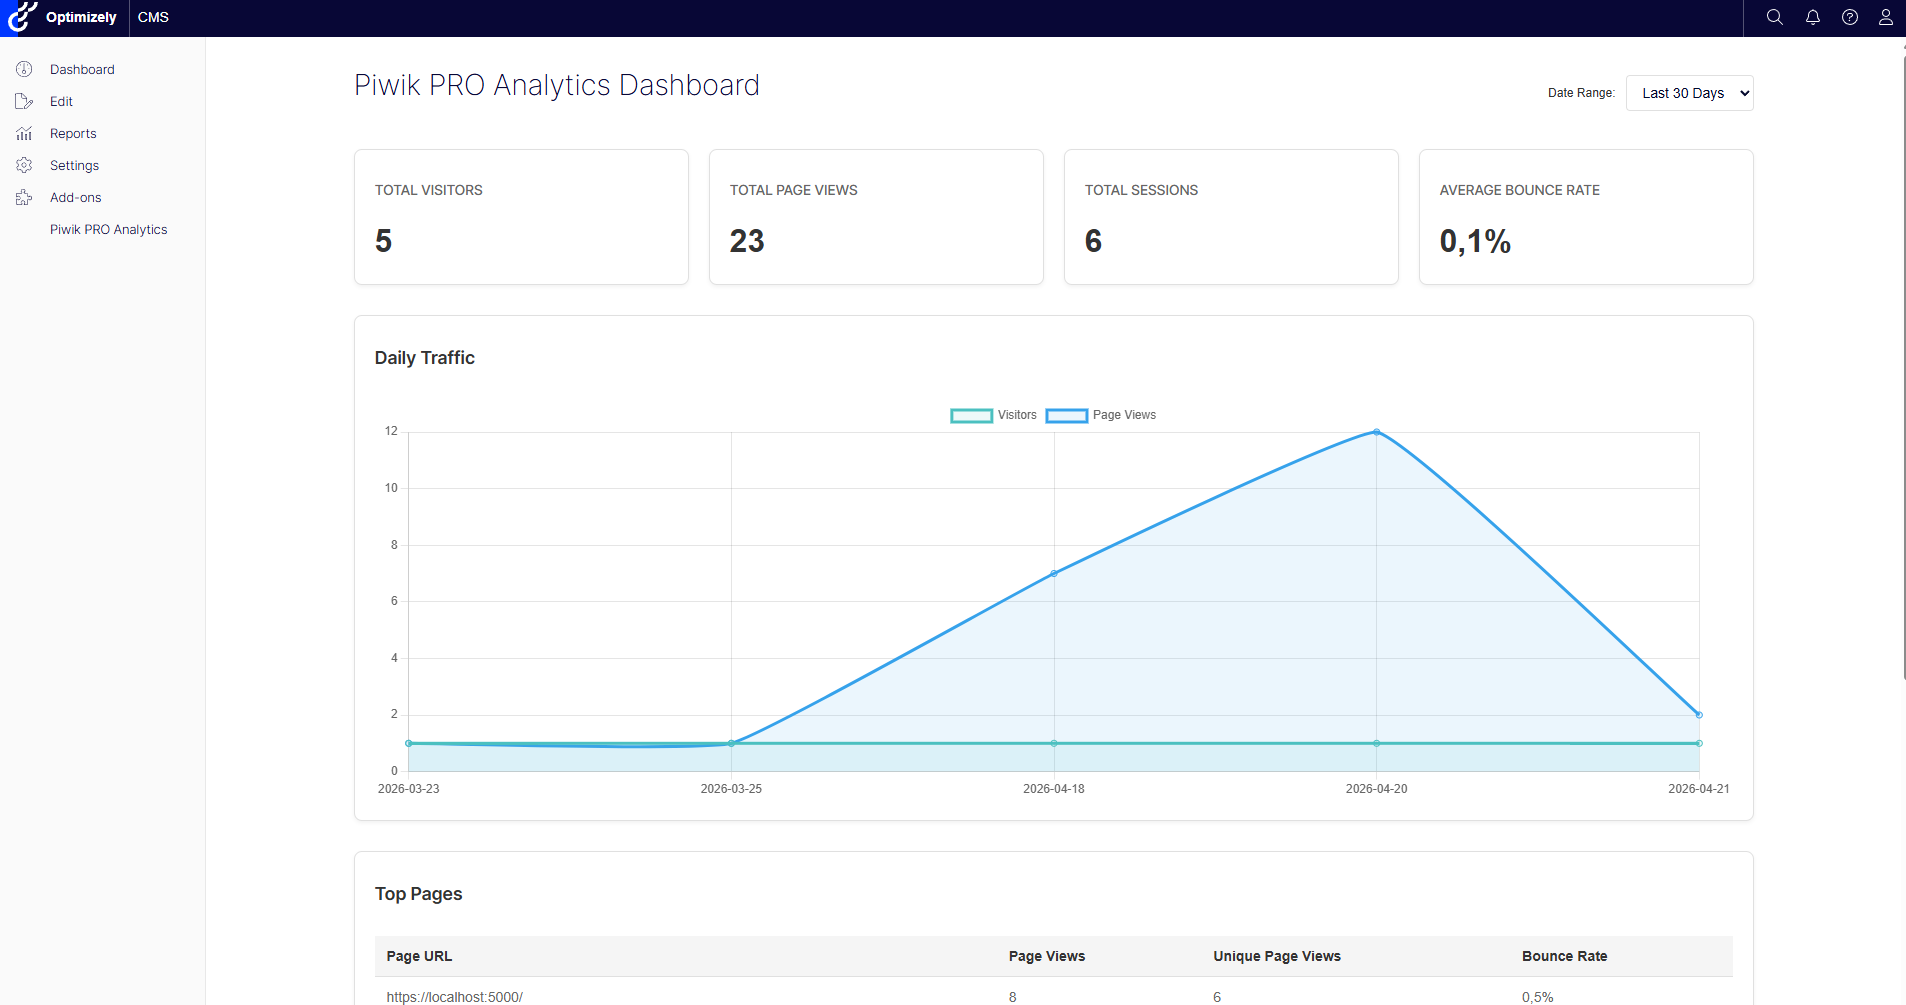The height and width of the screenshot is (1005, 1906).
Task: Open the user profile icon
Action: [x=1886, y=17]
